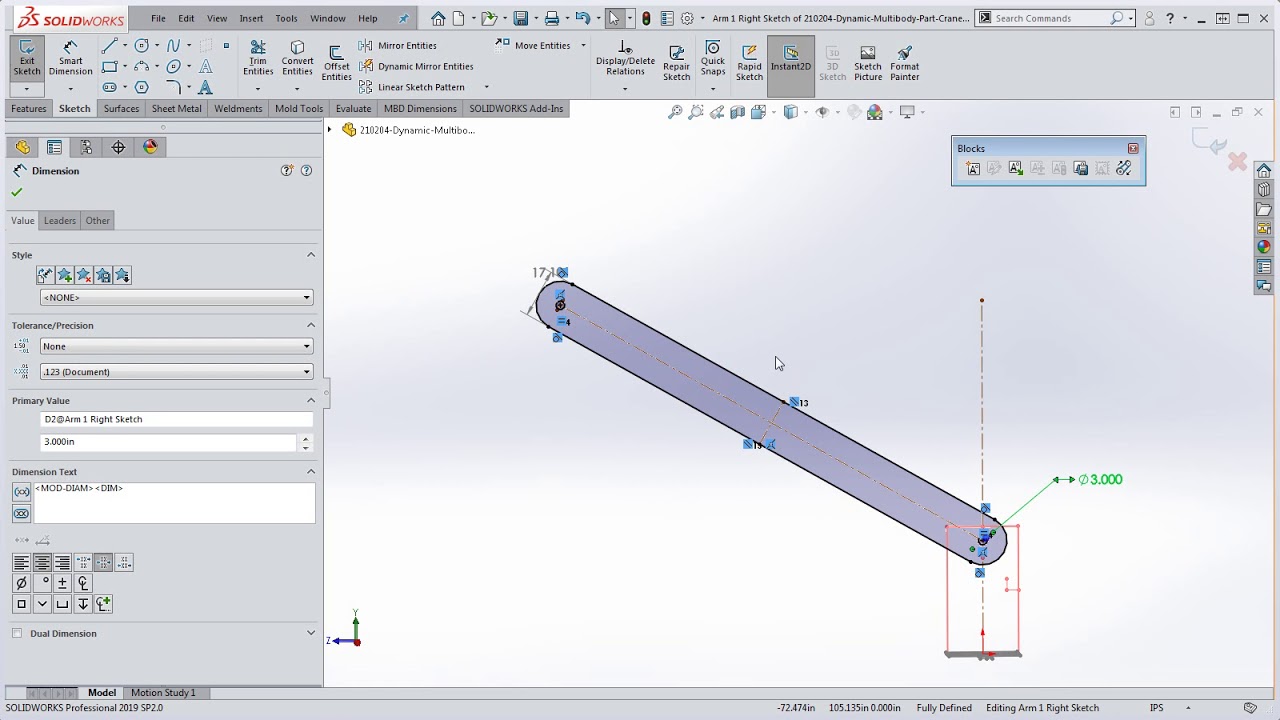
Task: Open the Display/Delete Relations tool
Action: [x=625, y=60]
